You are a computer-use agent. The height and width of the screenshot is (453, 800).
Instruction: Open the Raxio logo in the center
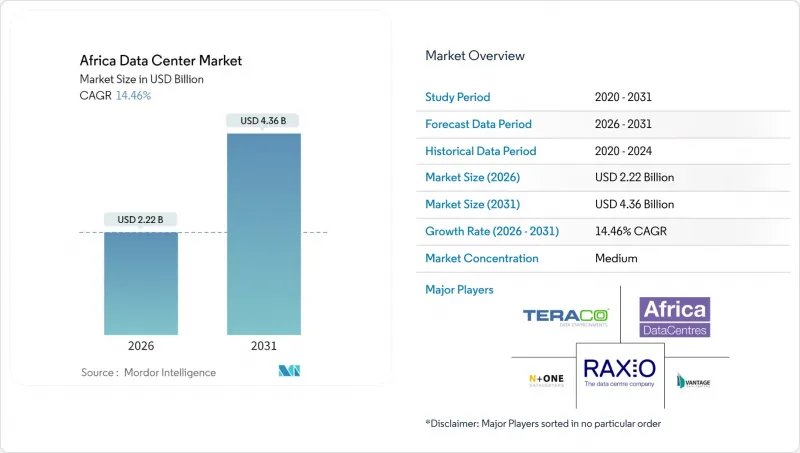619,373
